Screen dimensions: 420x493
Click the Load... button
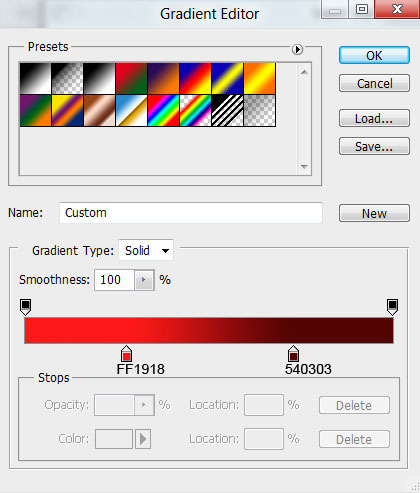coord(374,118)
